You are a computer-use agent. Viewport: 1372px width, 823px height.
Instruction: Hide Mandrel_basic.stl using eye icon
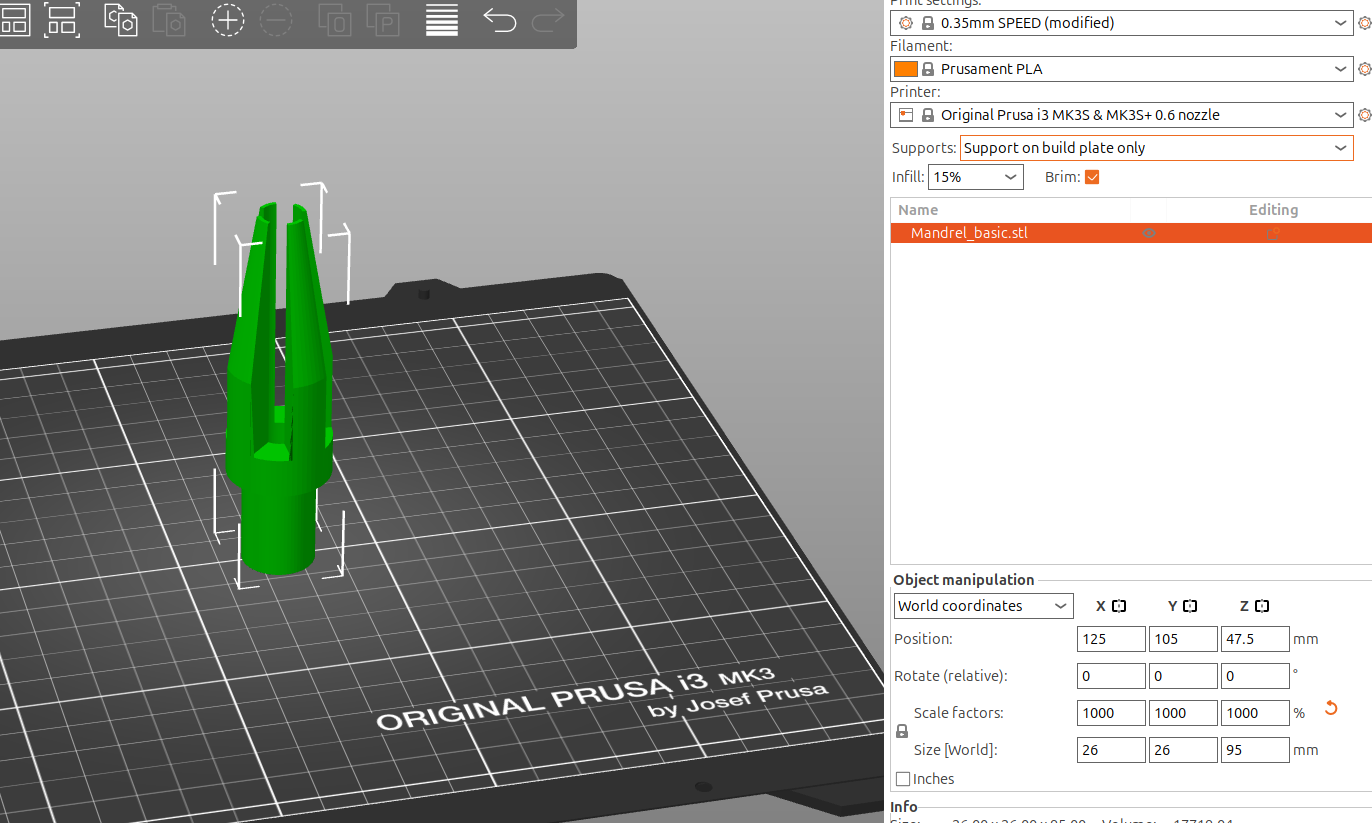tap(1149, 233)
